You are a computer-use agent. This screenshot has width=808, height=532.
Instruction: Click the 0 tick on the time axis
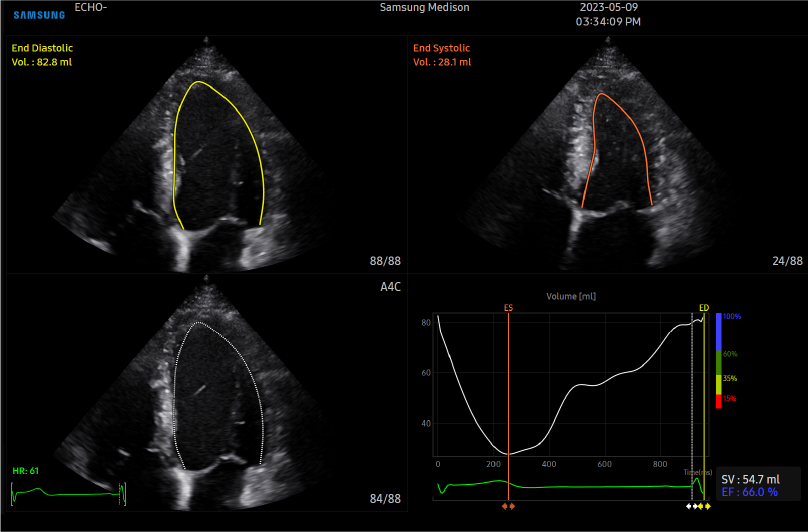438,464
